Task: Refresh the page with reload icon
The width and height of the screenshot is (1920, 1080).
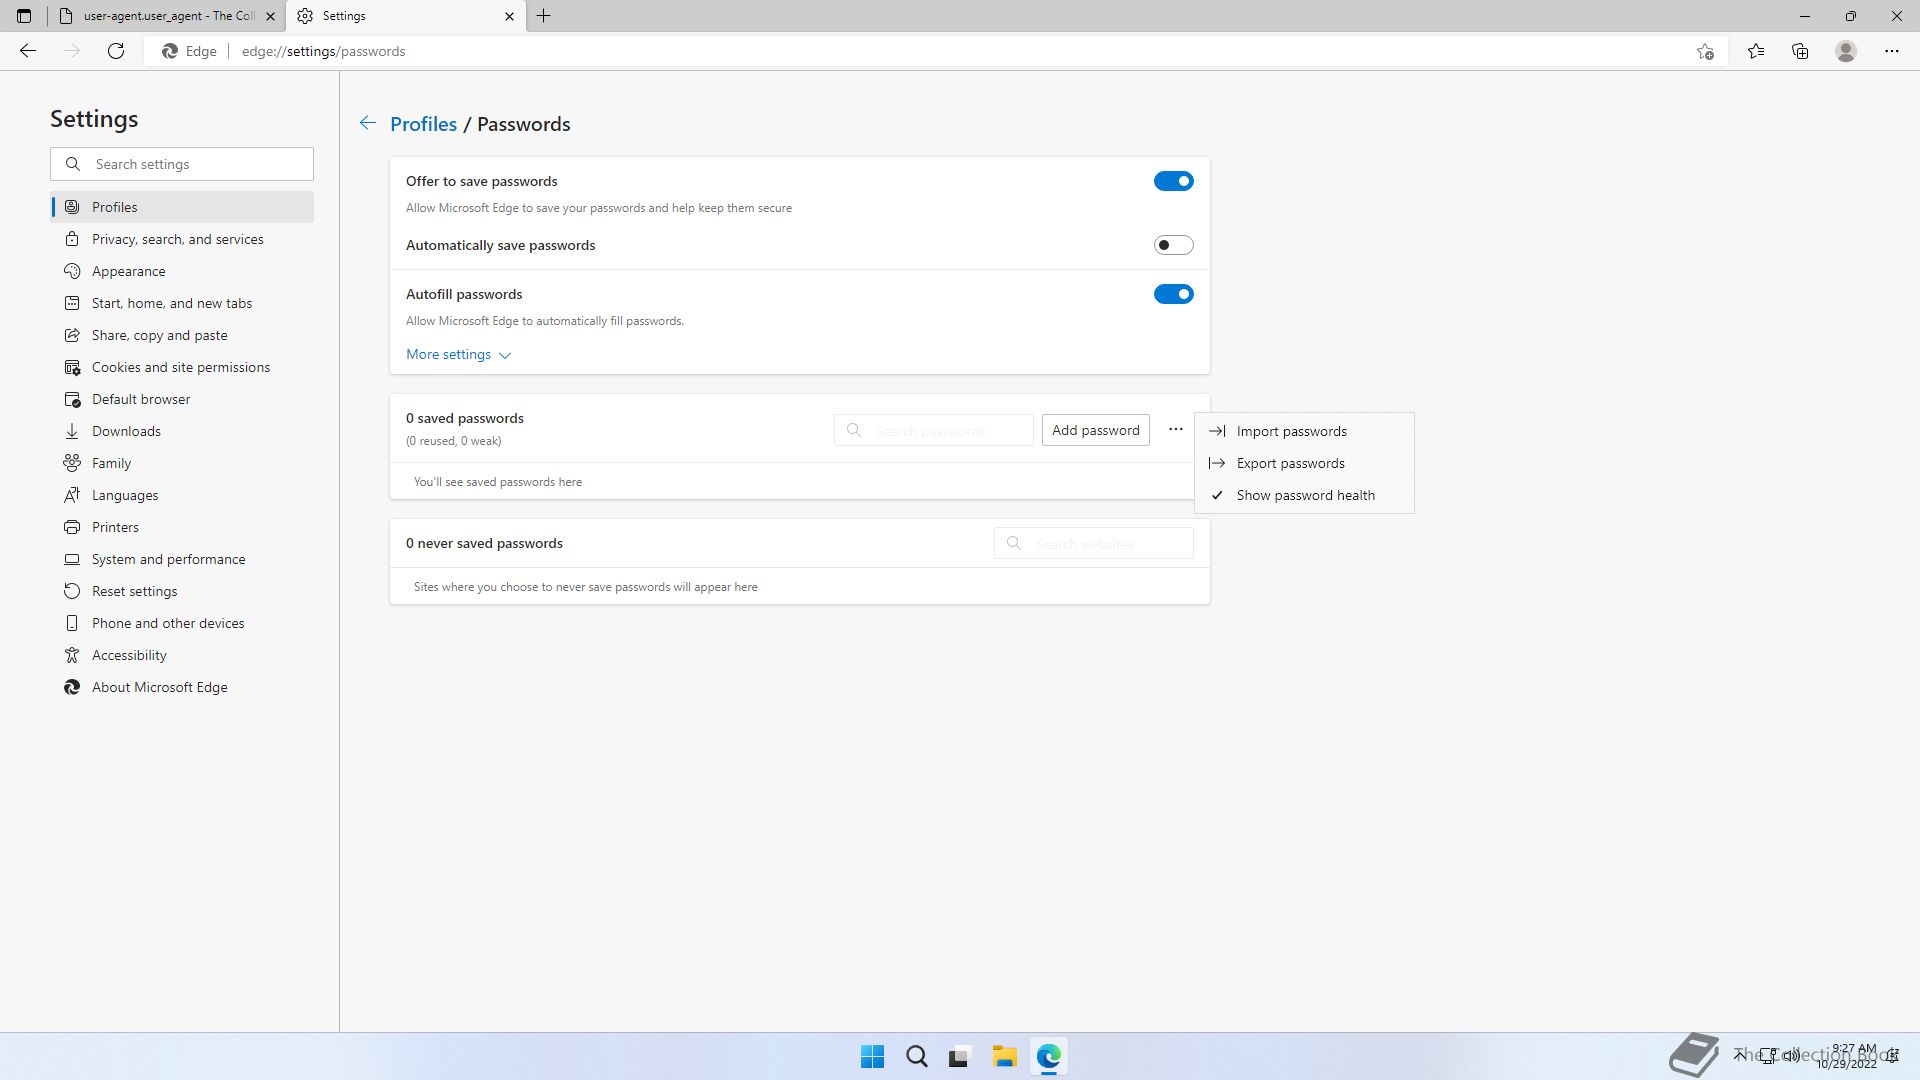Action: [116, 51]
